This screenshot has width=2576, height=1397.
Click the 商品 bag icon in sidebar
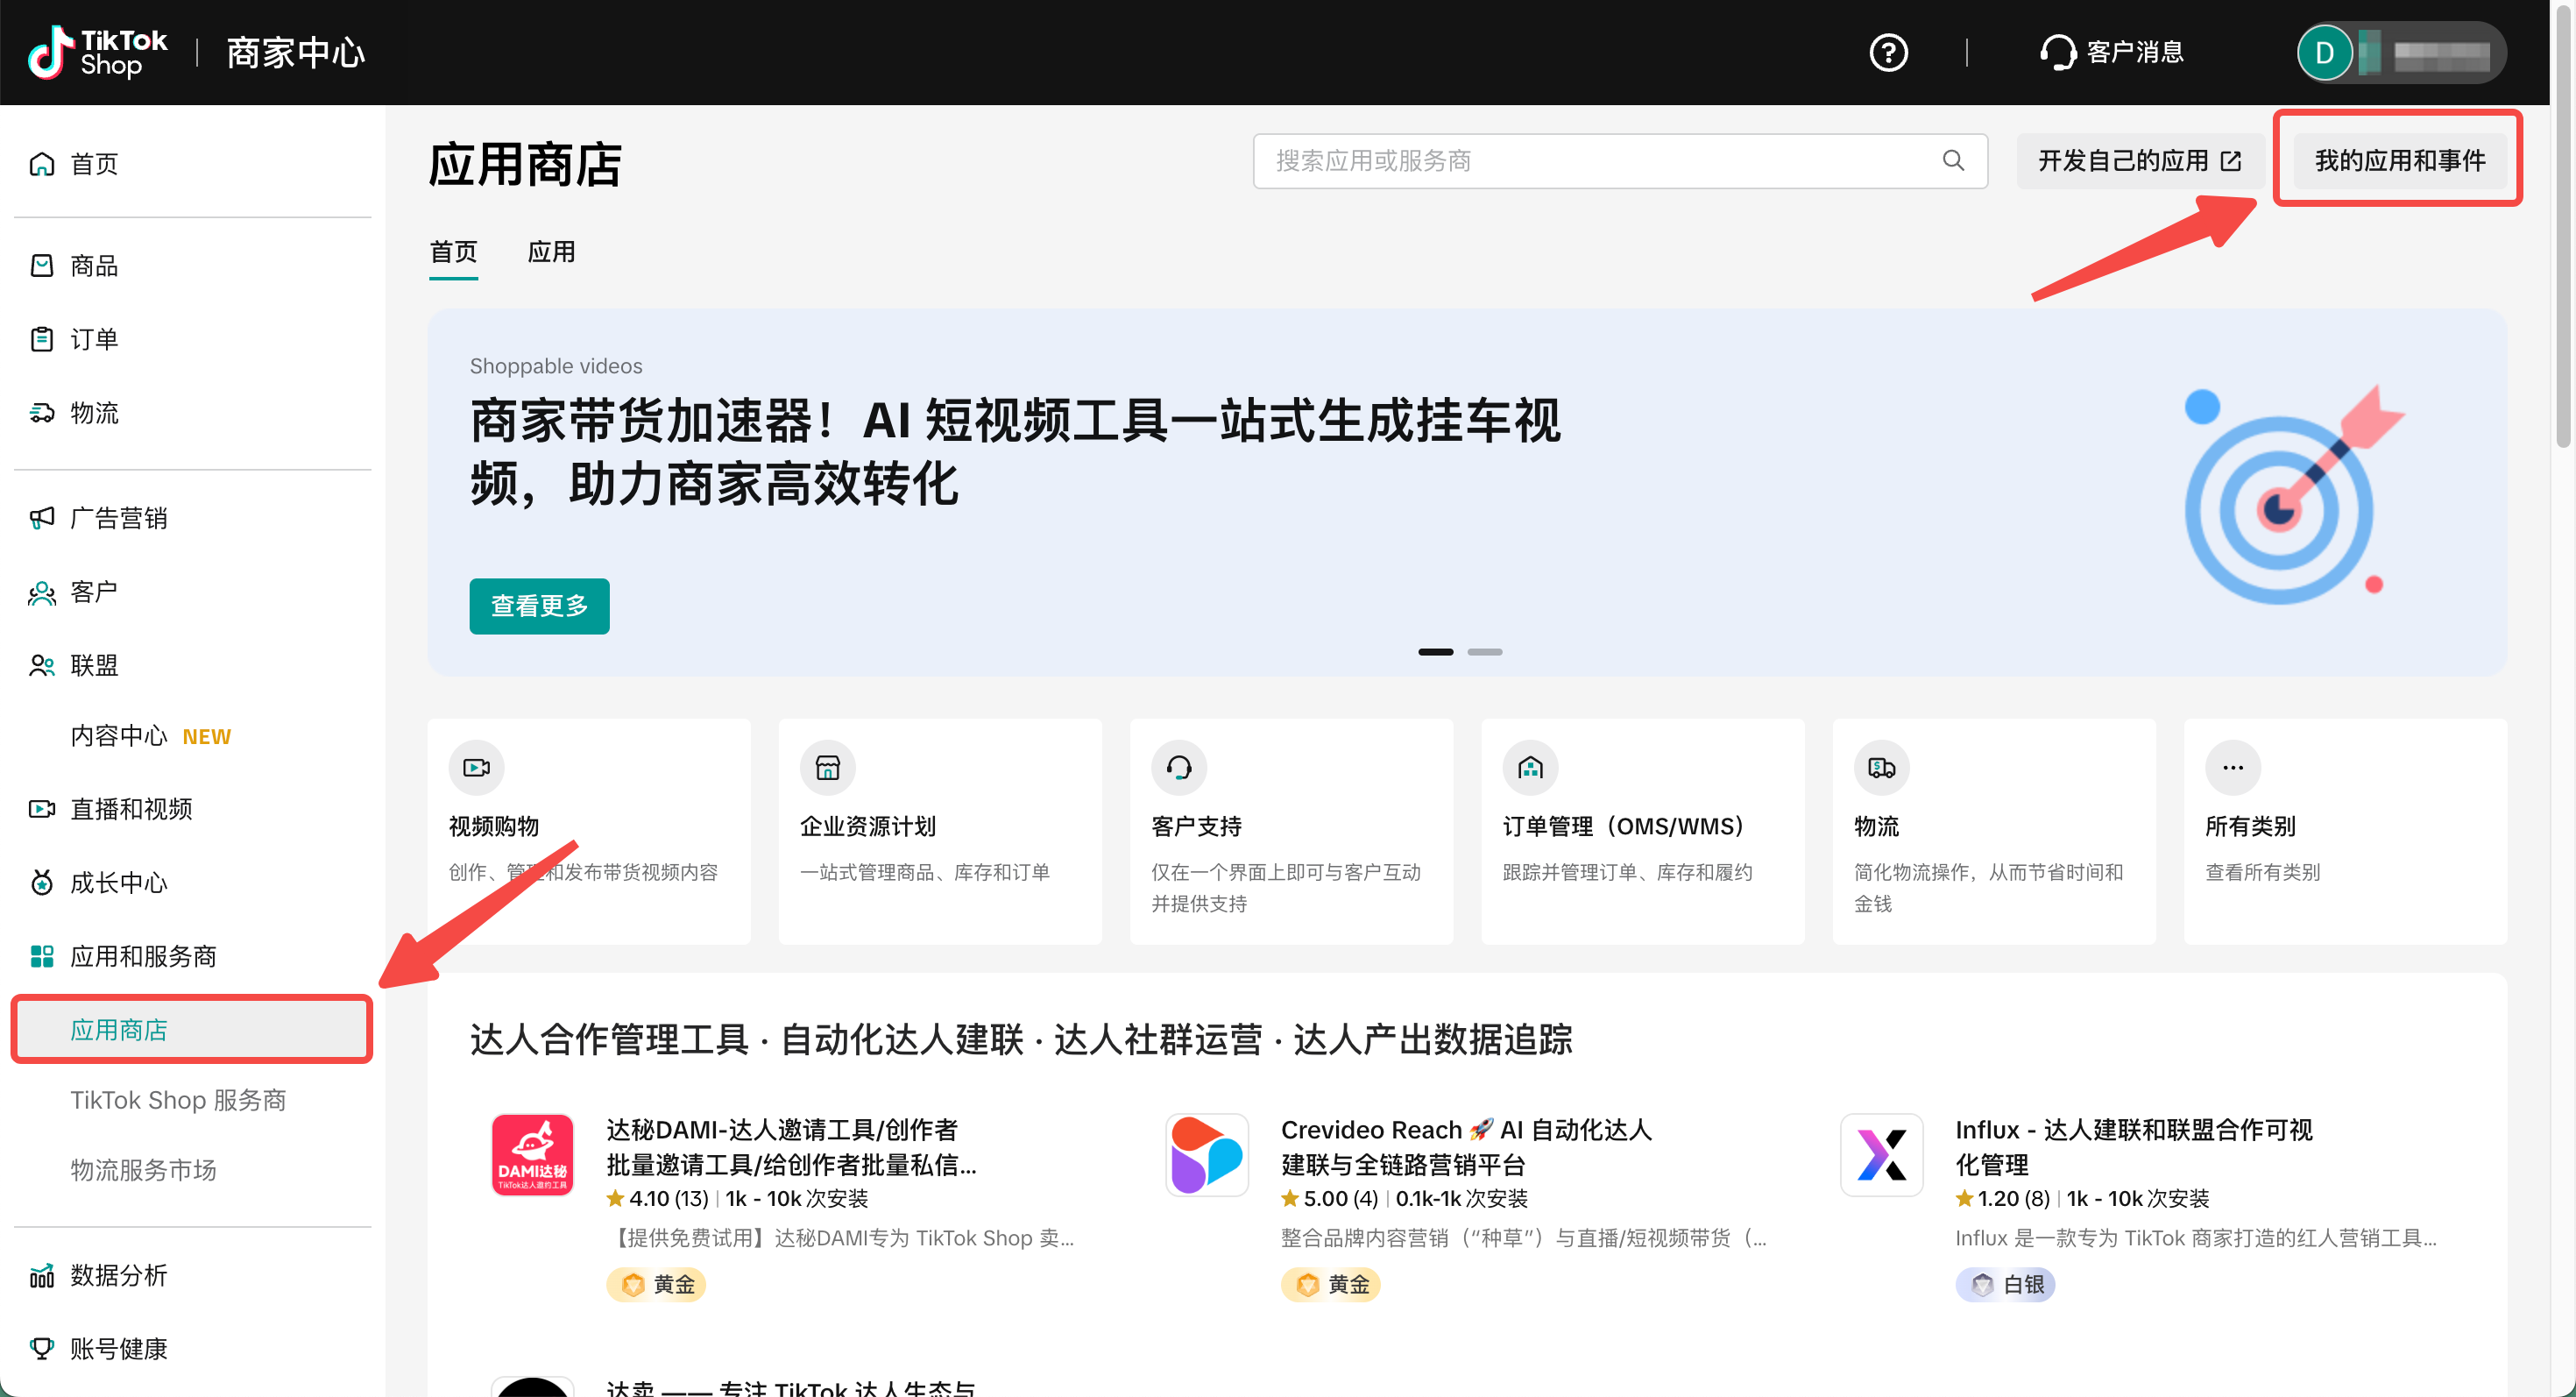(x=41, y=265)
